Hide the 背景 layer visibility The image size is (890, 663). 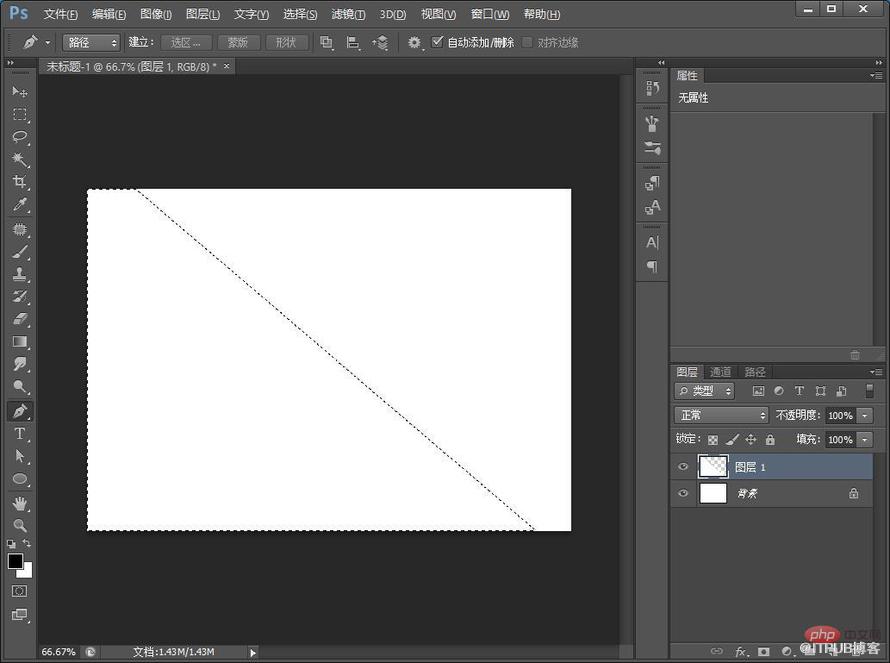(683, 493)
